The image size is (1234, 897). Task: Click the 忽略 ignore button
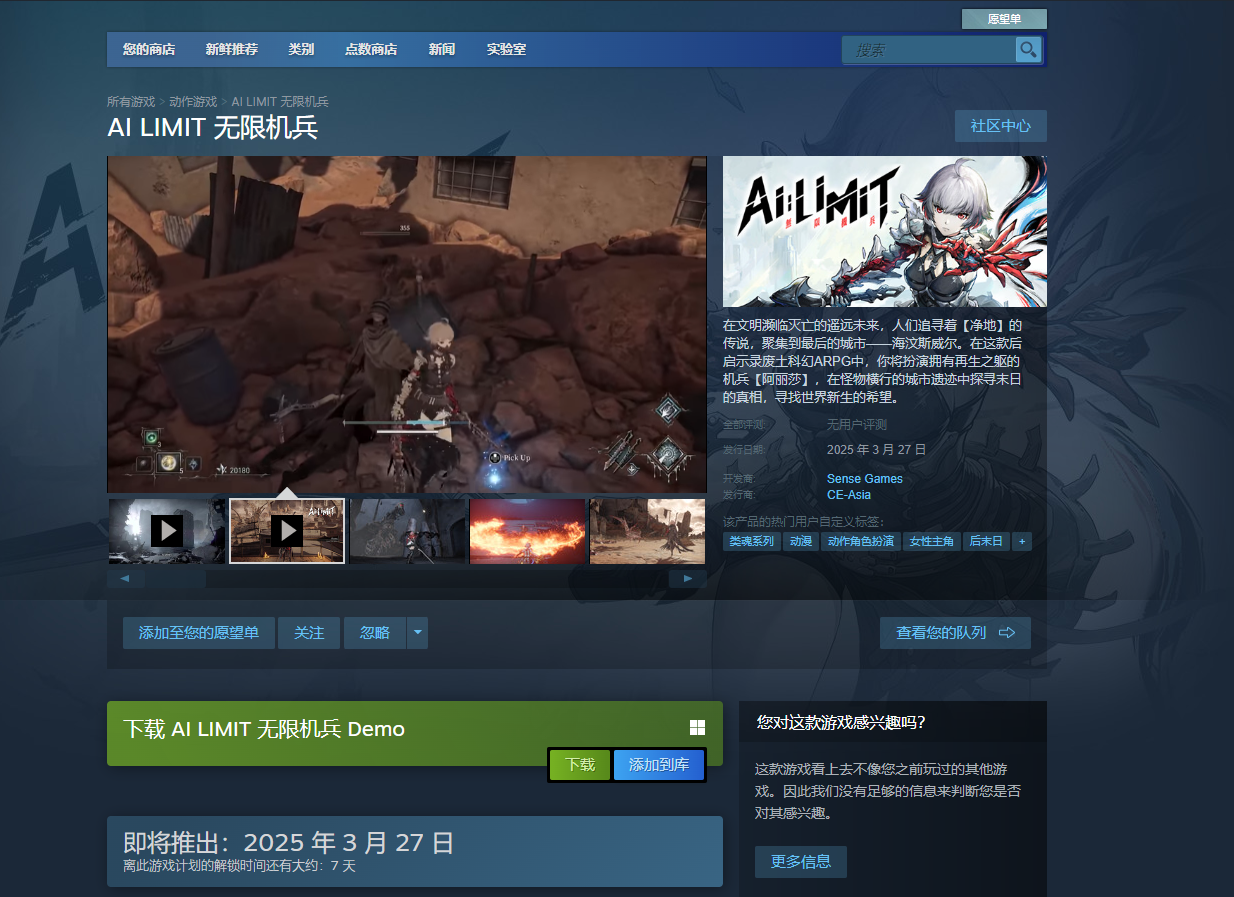point(375,633)
